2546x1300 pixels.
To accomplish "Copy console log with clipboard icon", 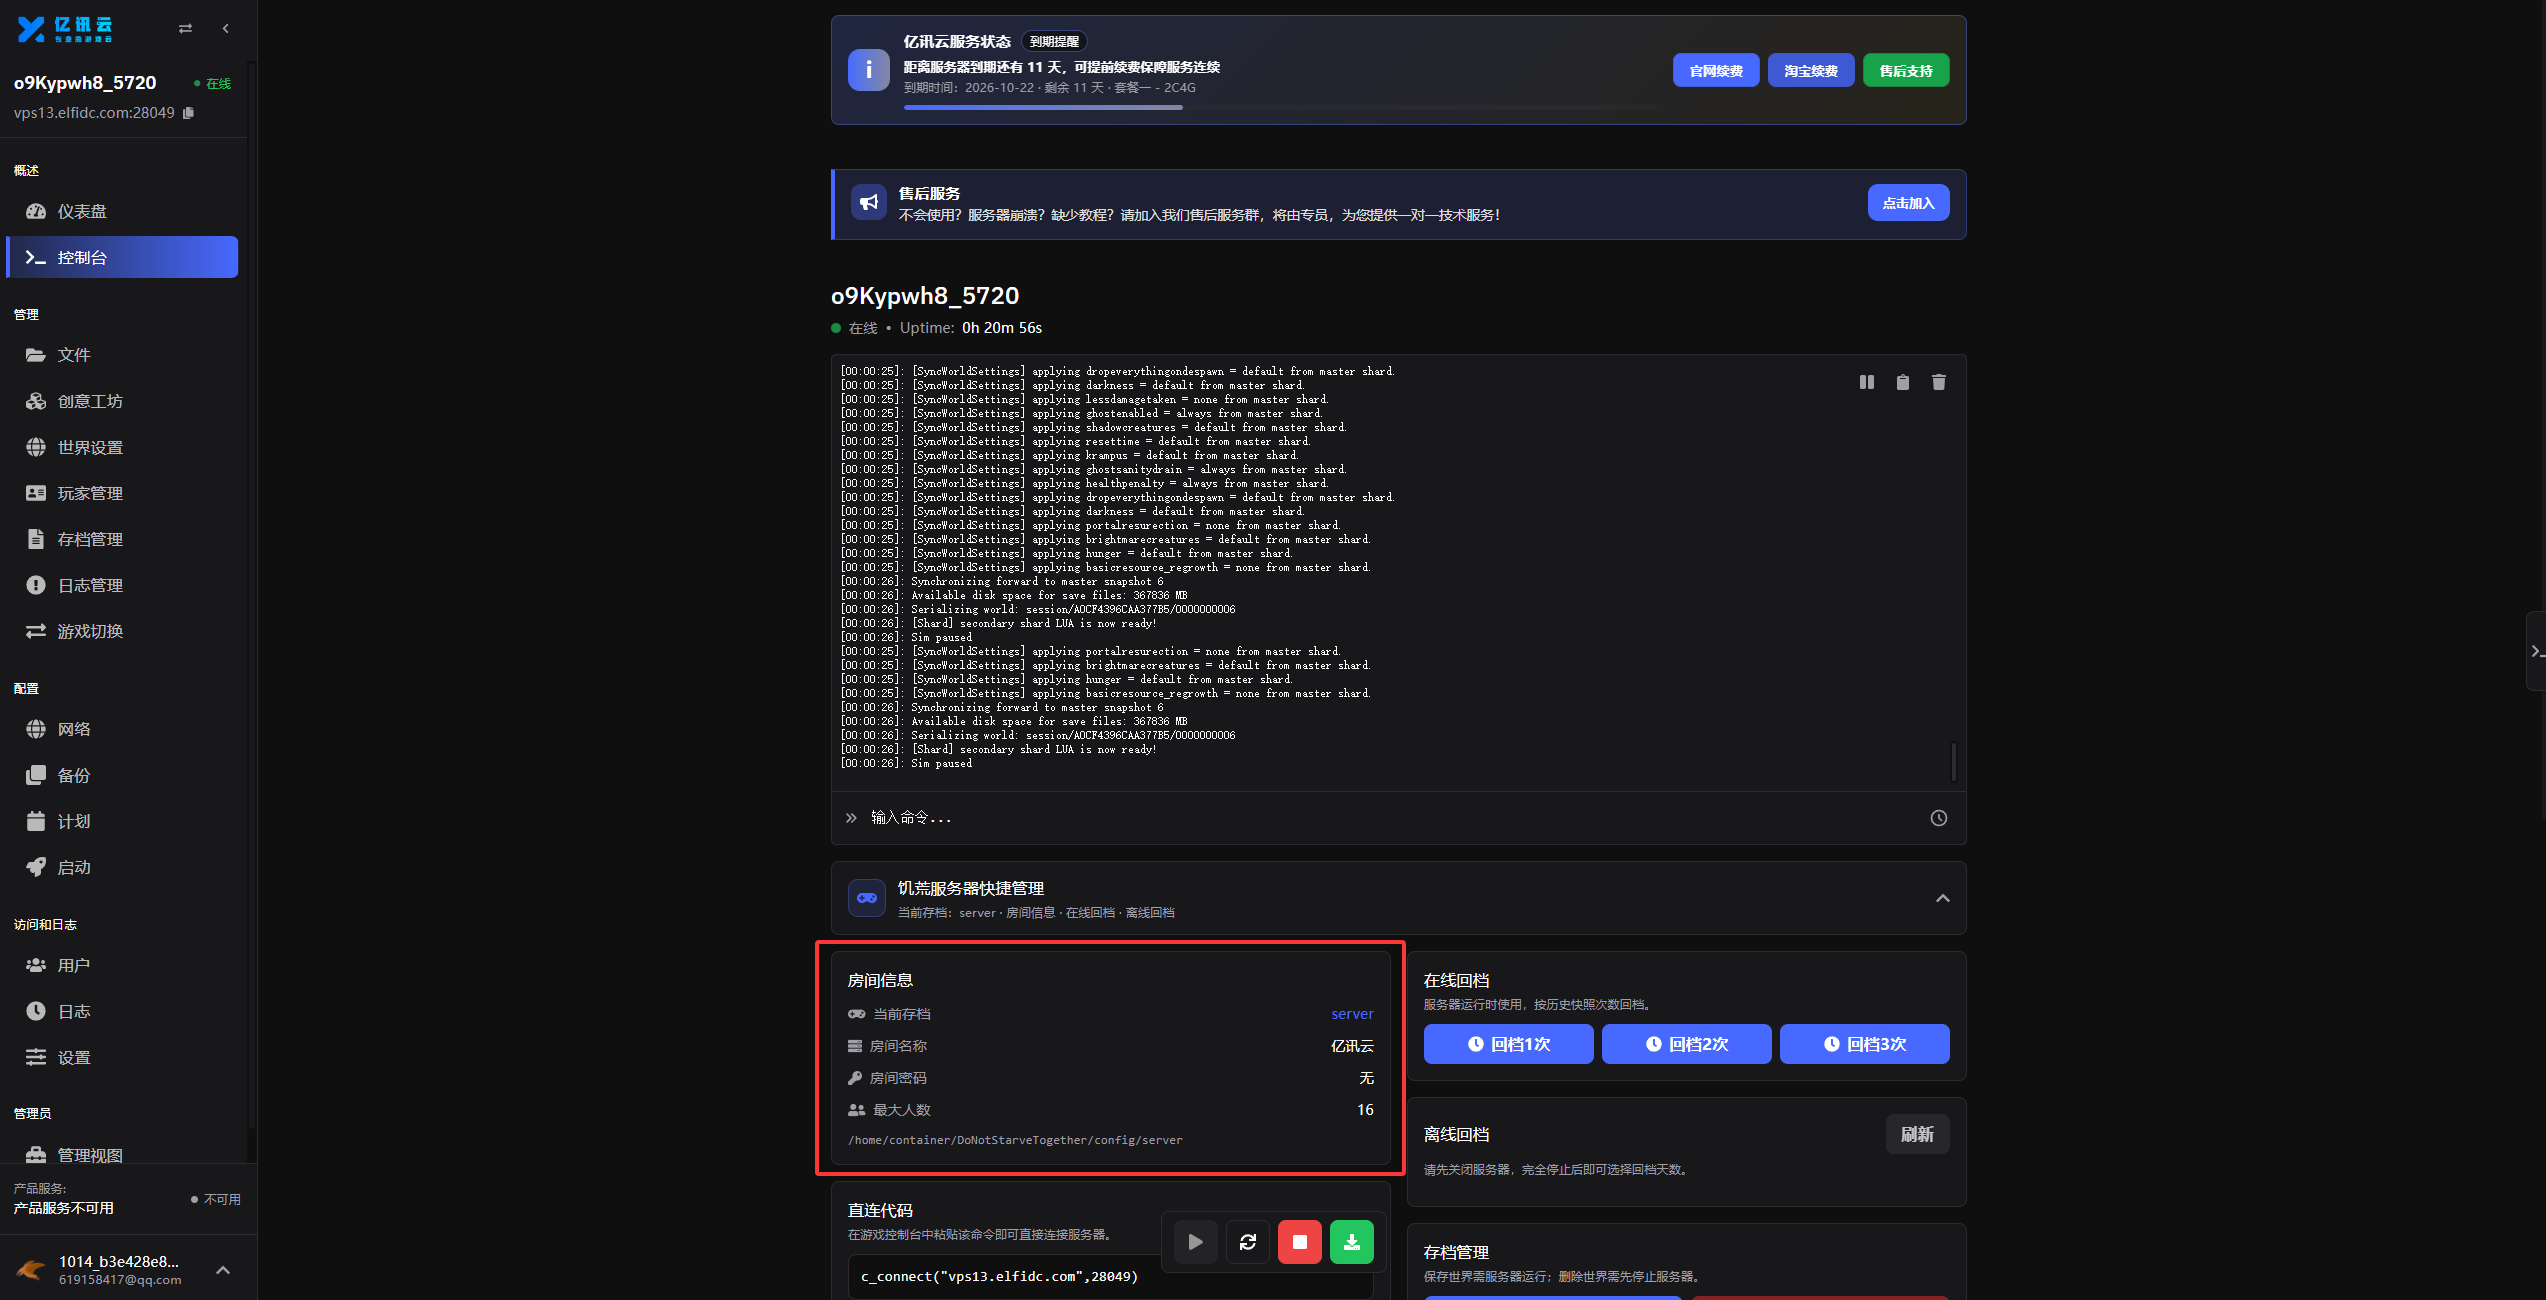I will 1902,382.
